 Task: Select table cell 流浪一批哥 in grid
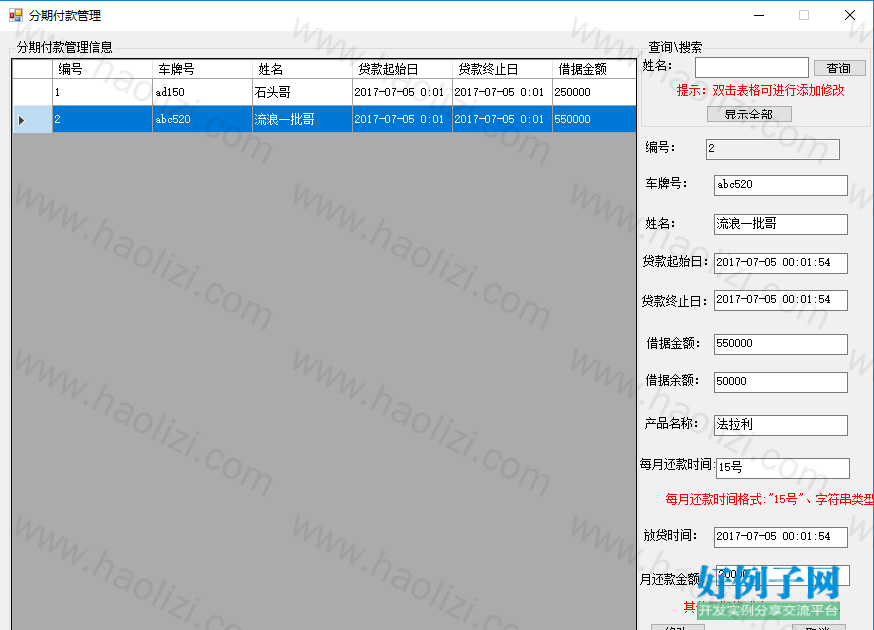[302, 119]
